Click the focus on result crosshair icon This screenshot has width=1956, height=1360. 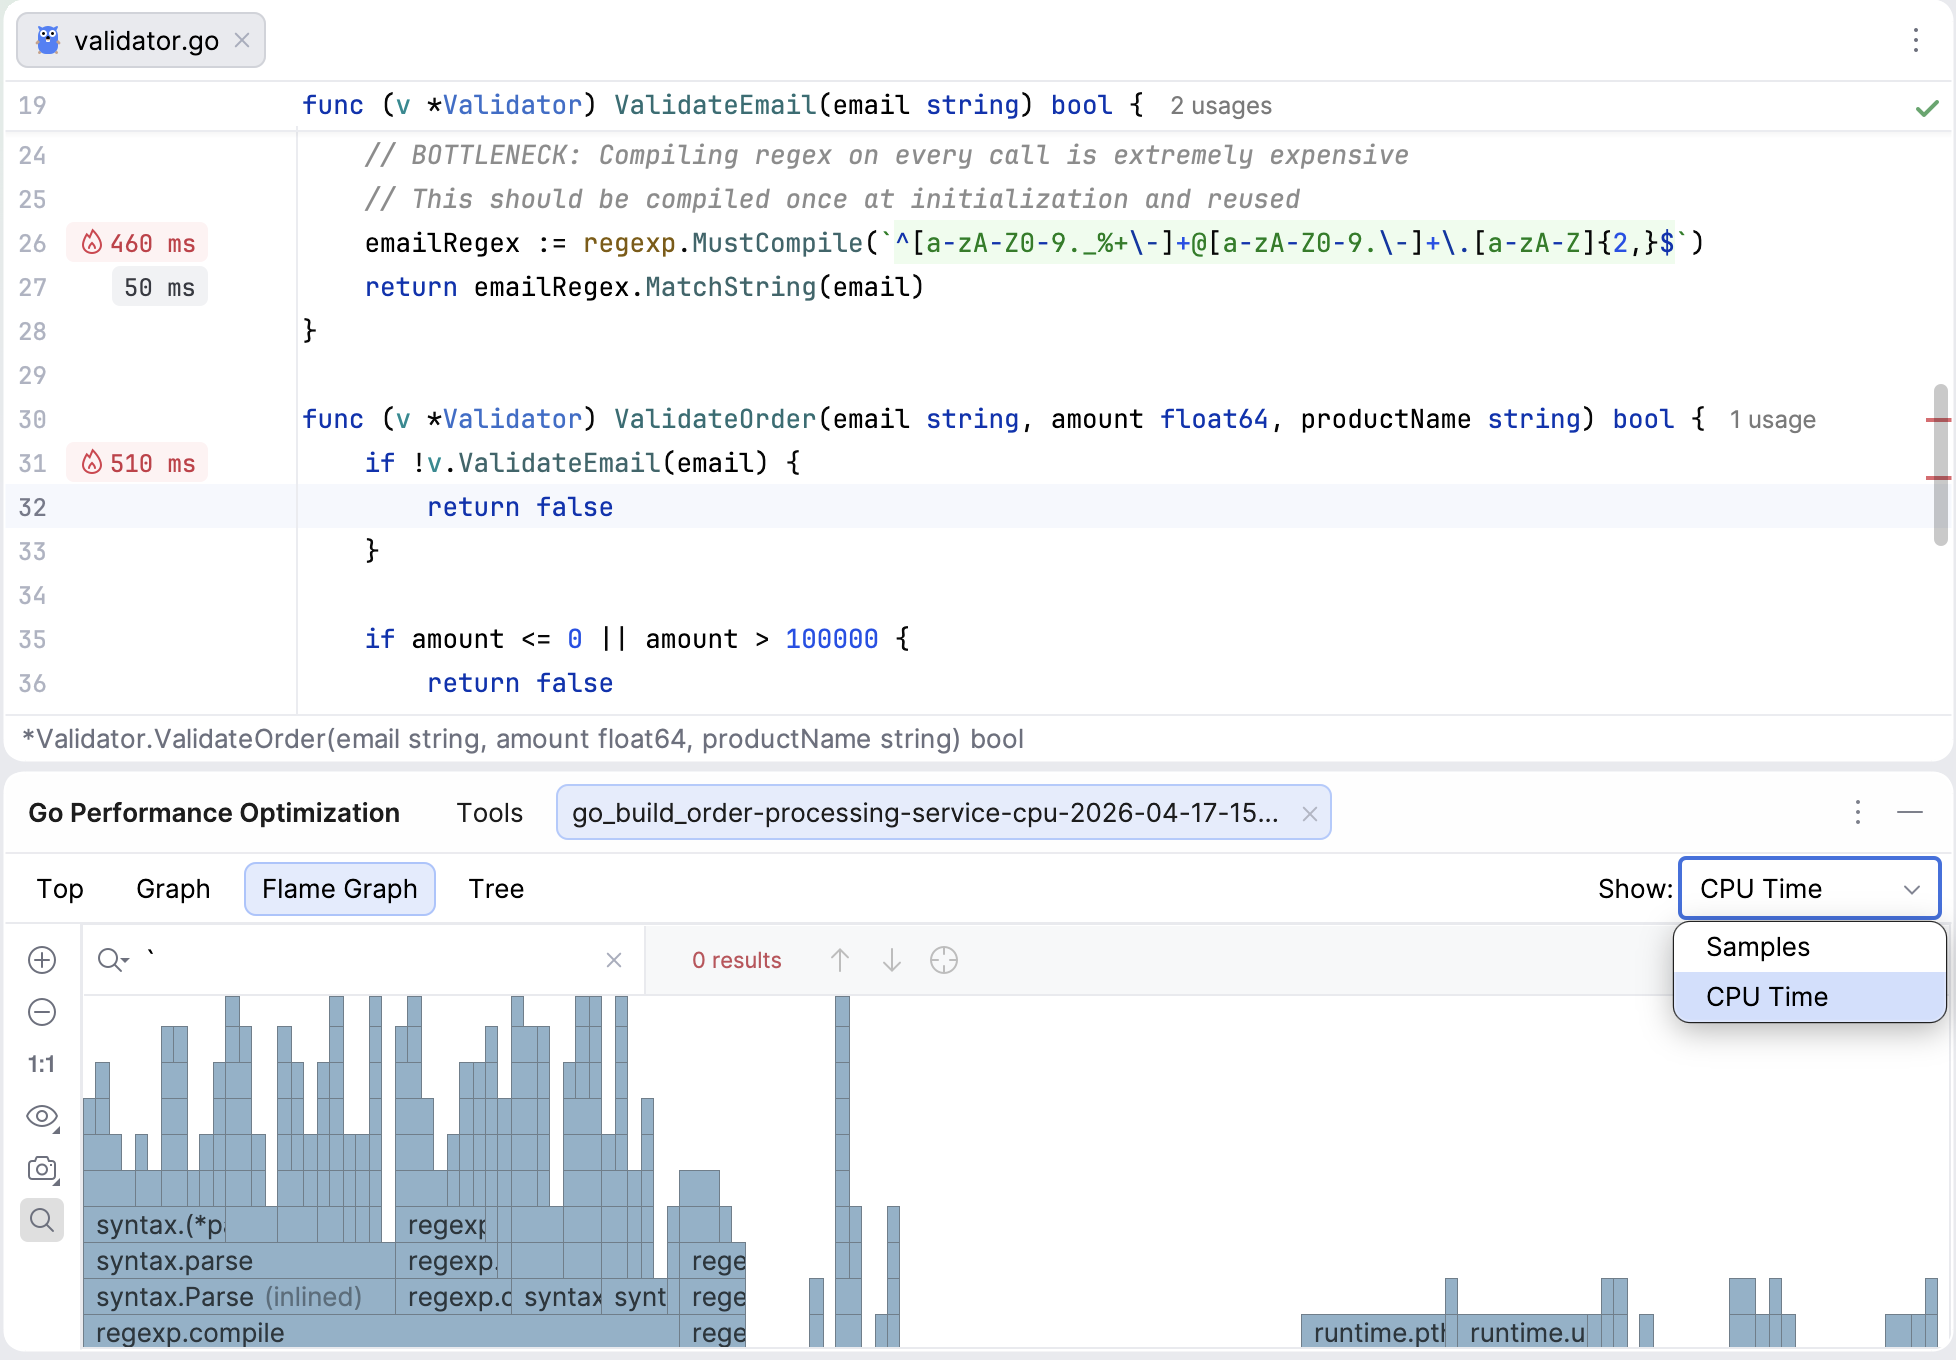(944, 960)
